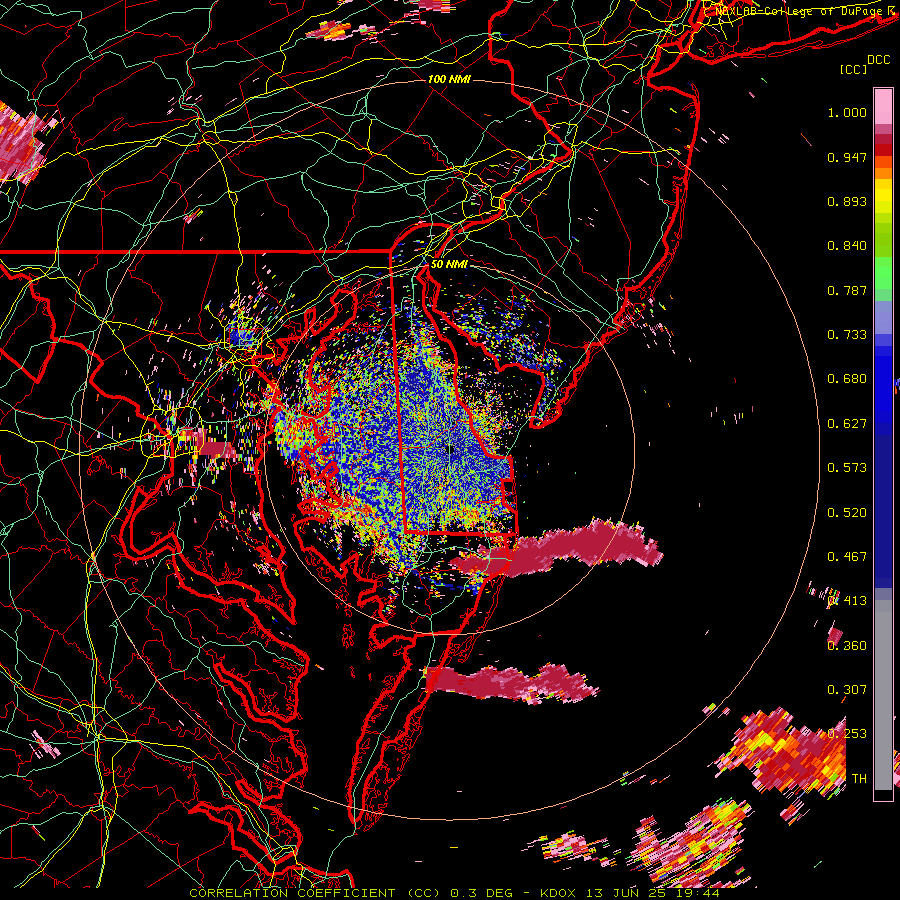Select the 0.307 legend value
The width and height of the screenshot is (900, 900).
pos(847,690)
